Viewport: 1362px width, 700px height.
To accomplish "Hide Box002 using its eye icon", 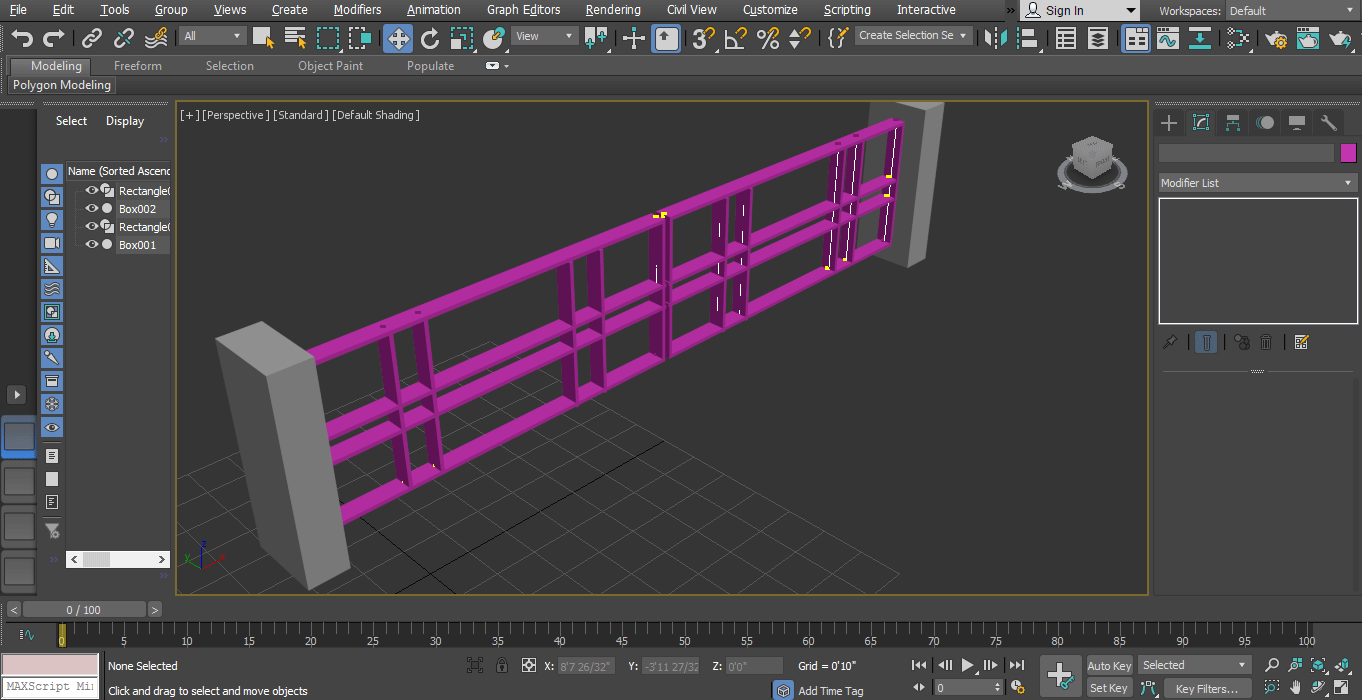I will click(92, 209).
